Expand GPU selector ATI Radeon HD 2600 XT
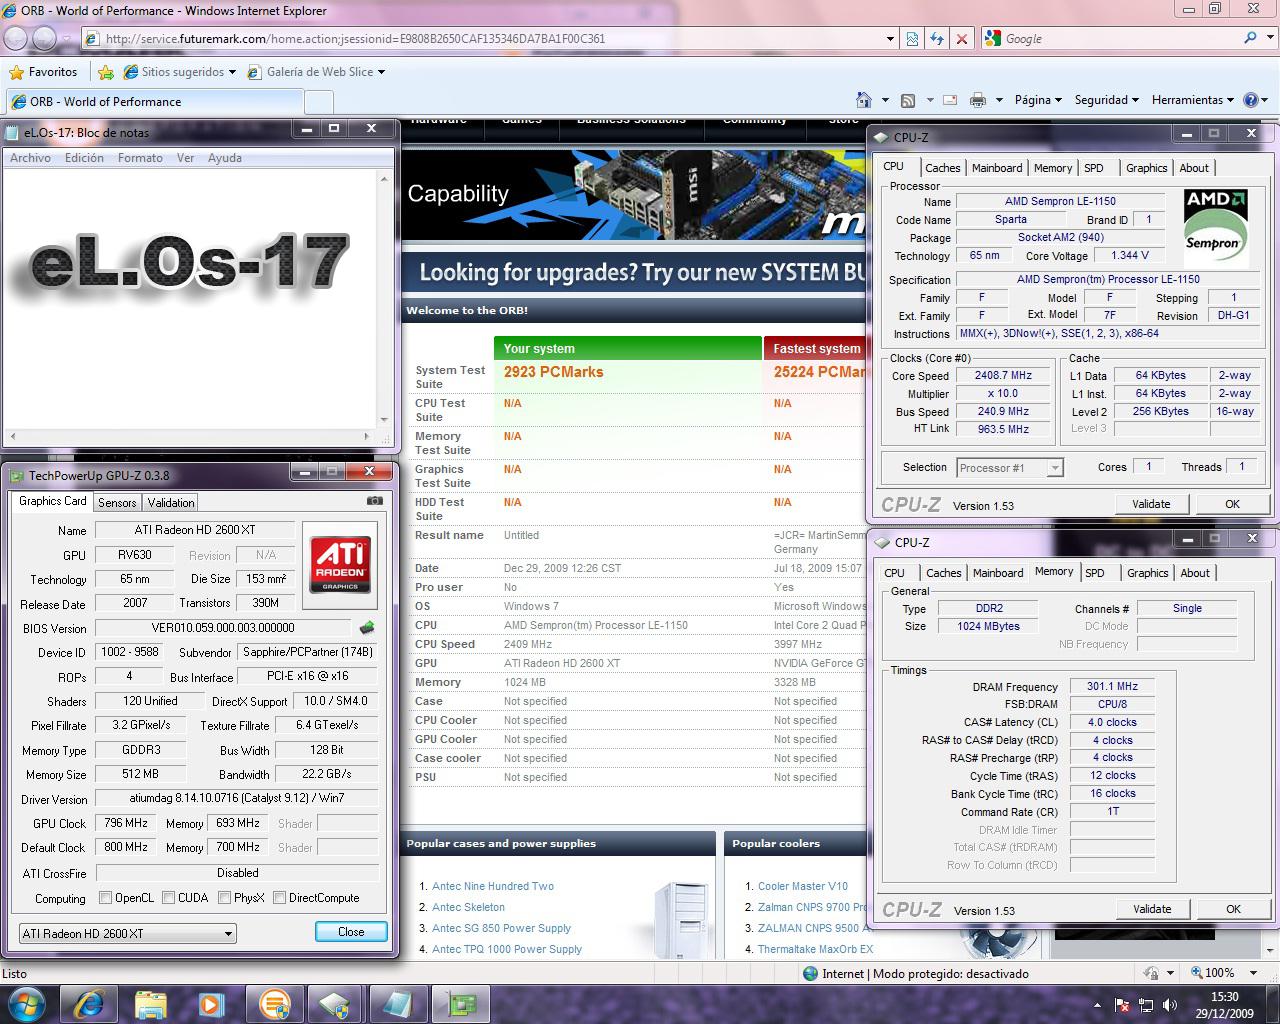 [127, 933]
